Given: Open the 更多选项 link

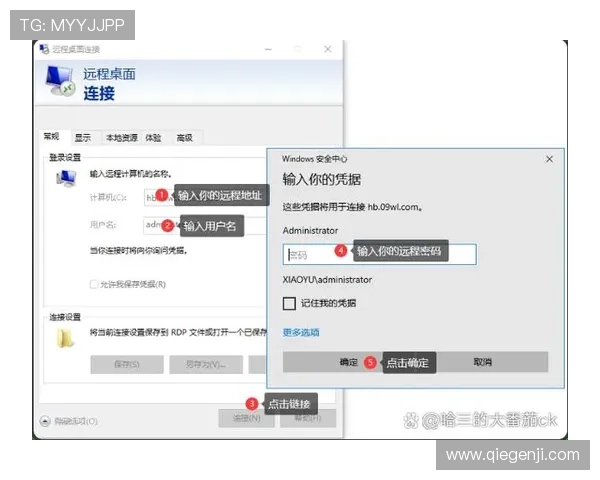Looking at the screenshot, I should coord(301,332).
